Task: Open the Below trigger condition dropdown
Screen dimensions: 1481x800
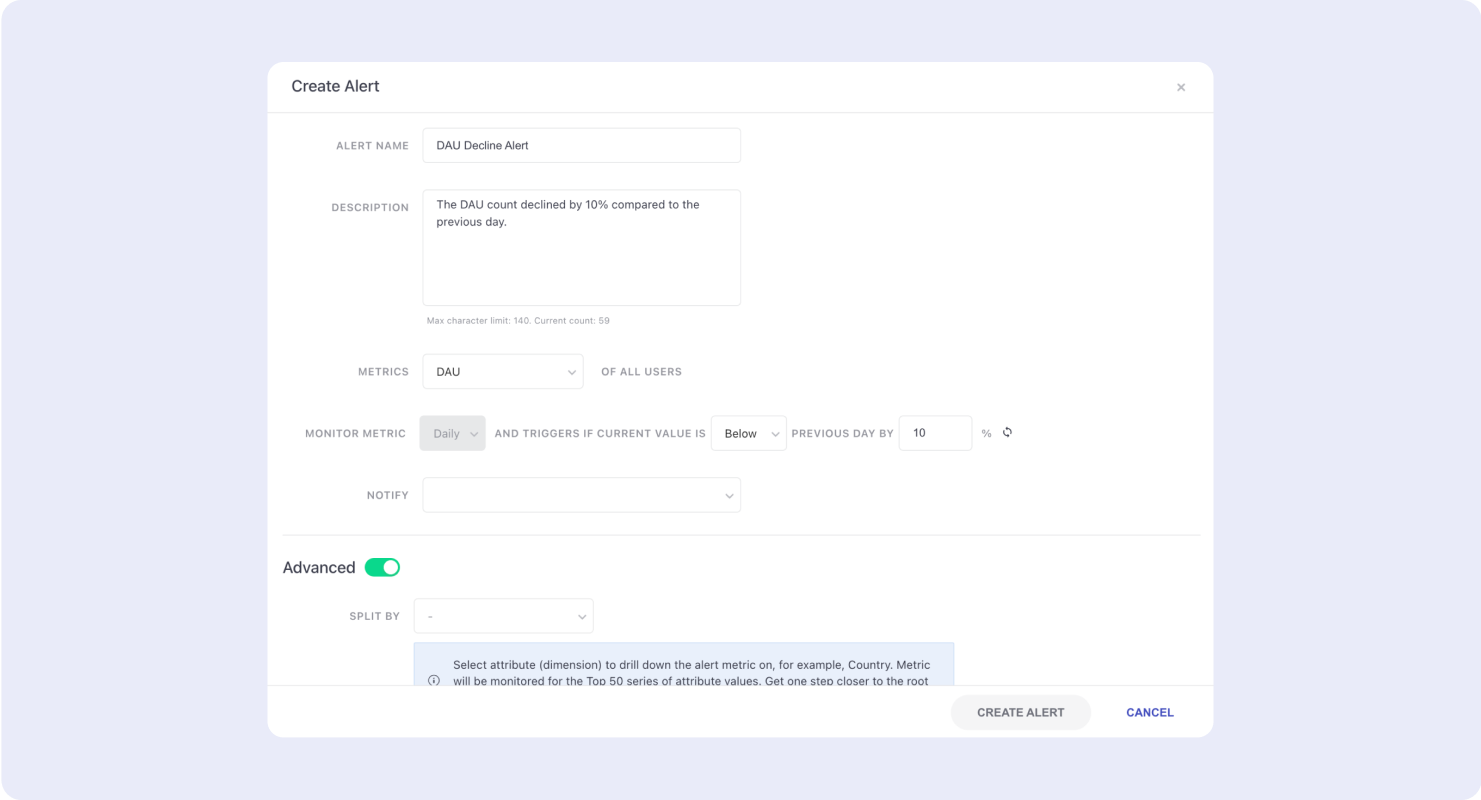Action: coord(749,434)
